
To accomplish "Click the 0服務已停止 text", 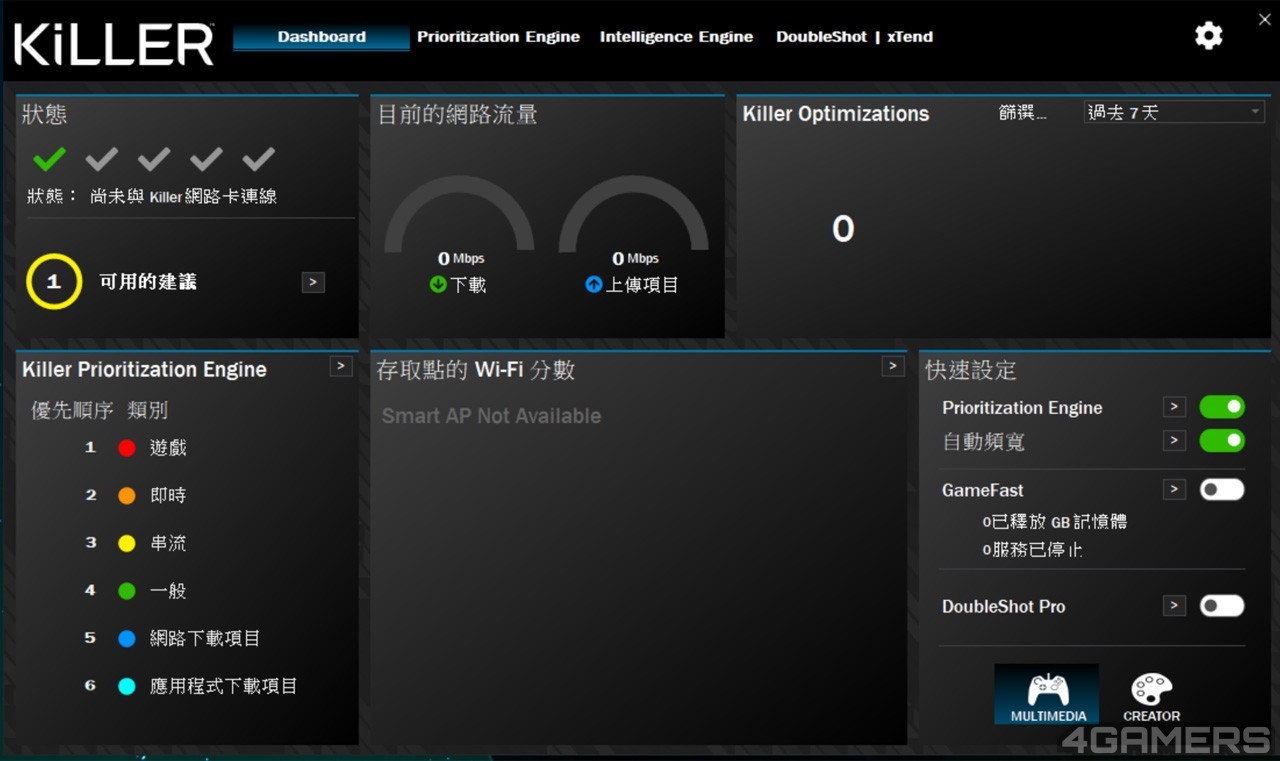I will 1032,550.
